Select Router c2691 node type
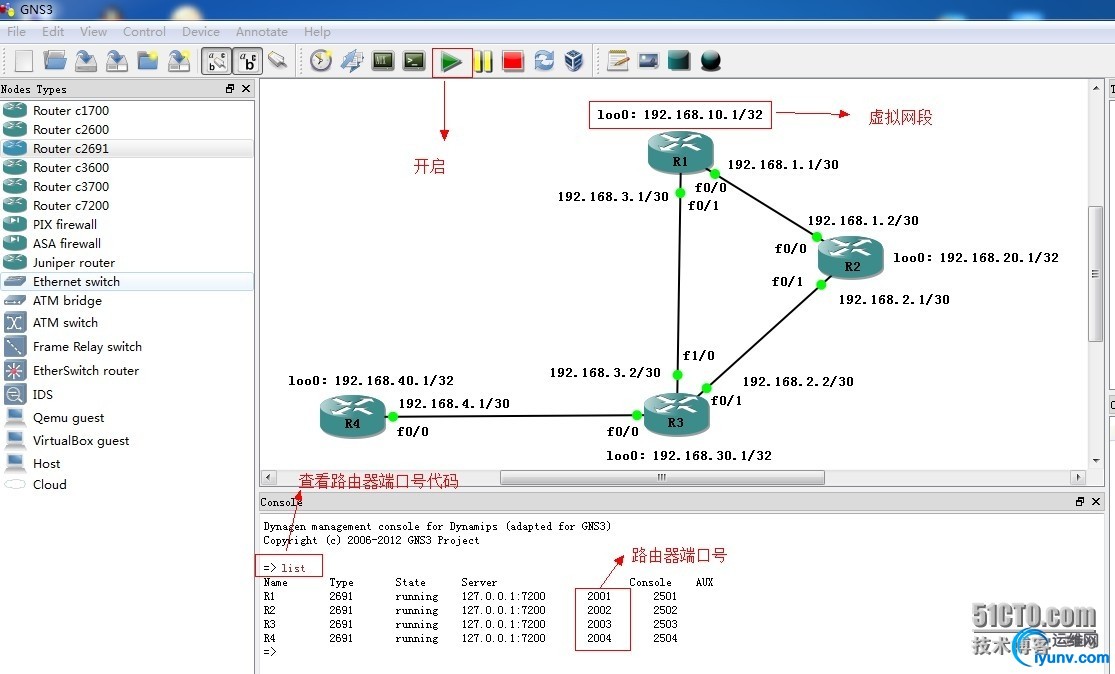The width and height of the screenshot is (1115, 674). [127, 149]
